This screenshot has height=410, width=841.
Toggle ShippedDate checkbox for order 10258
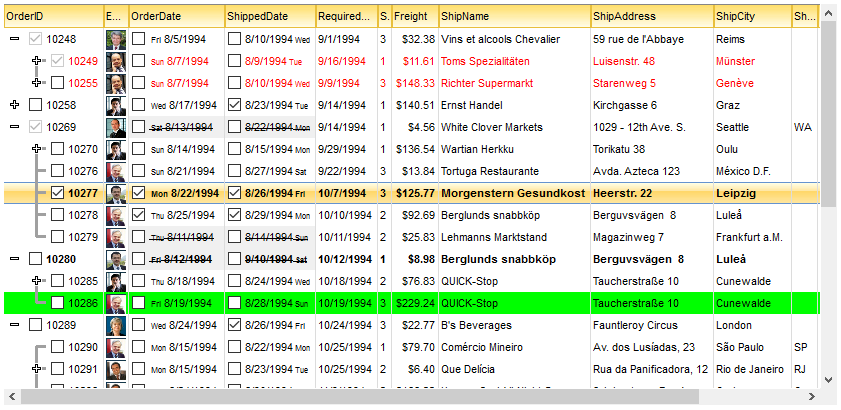click(x=235, y=105)
